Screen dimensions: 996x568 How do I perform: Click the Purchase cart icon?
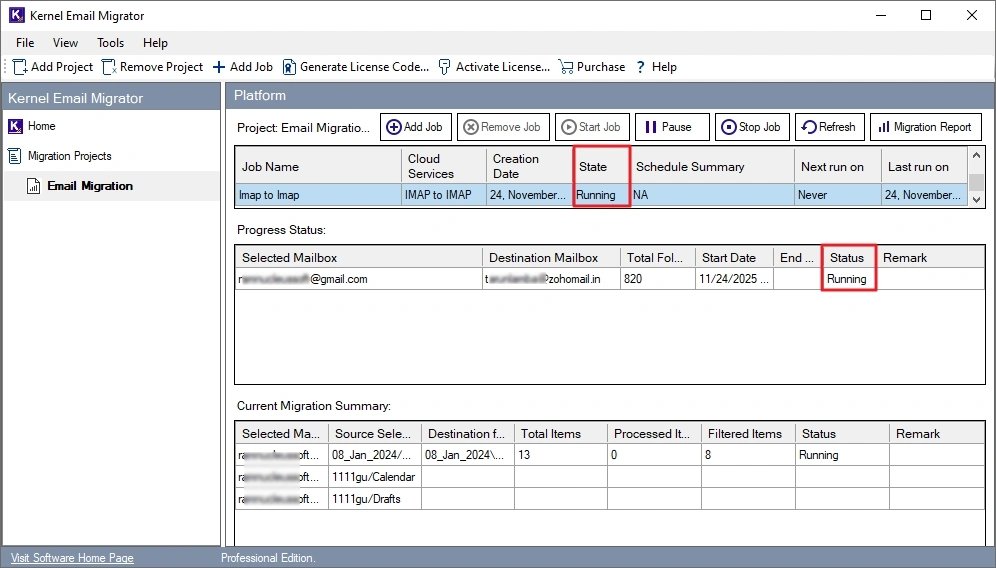(566, 67)
